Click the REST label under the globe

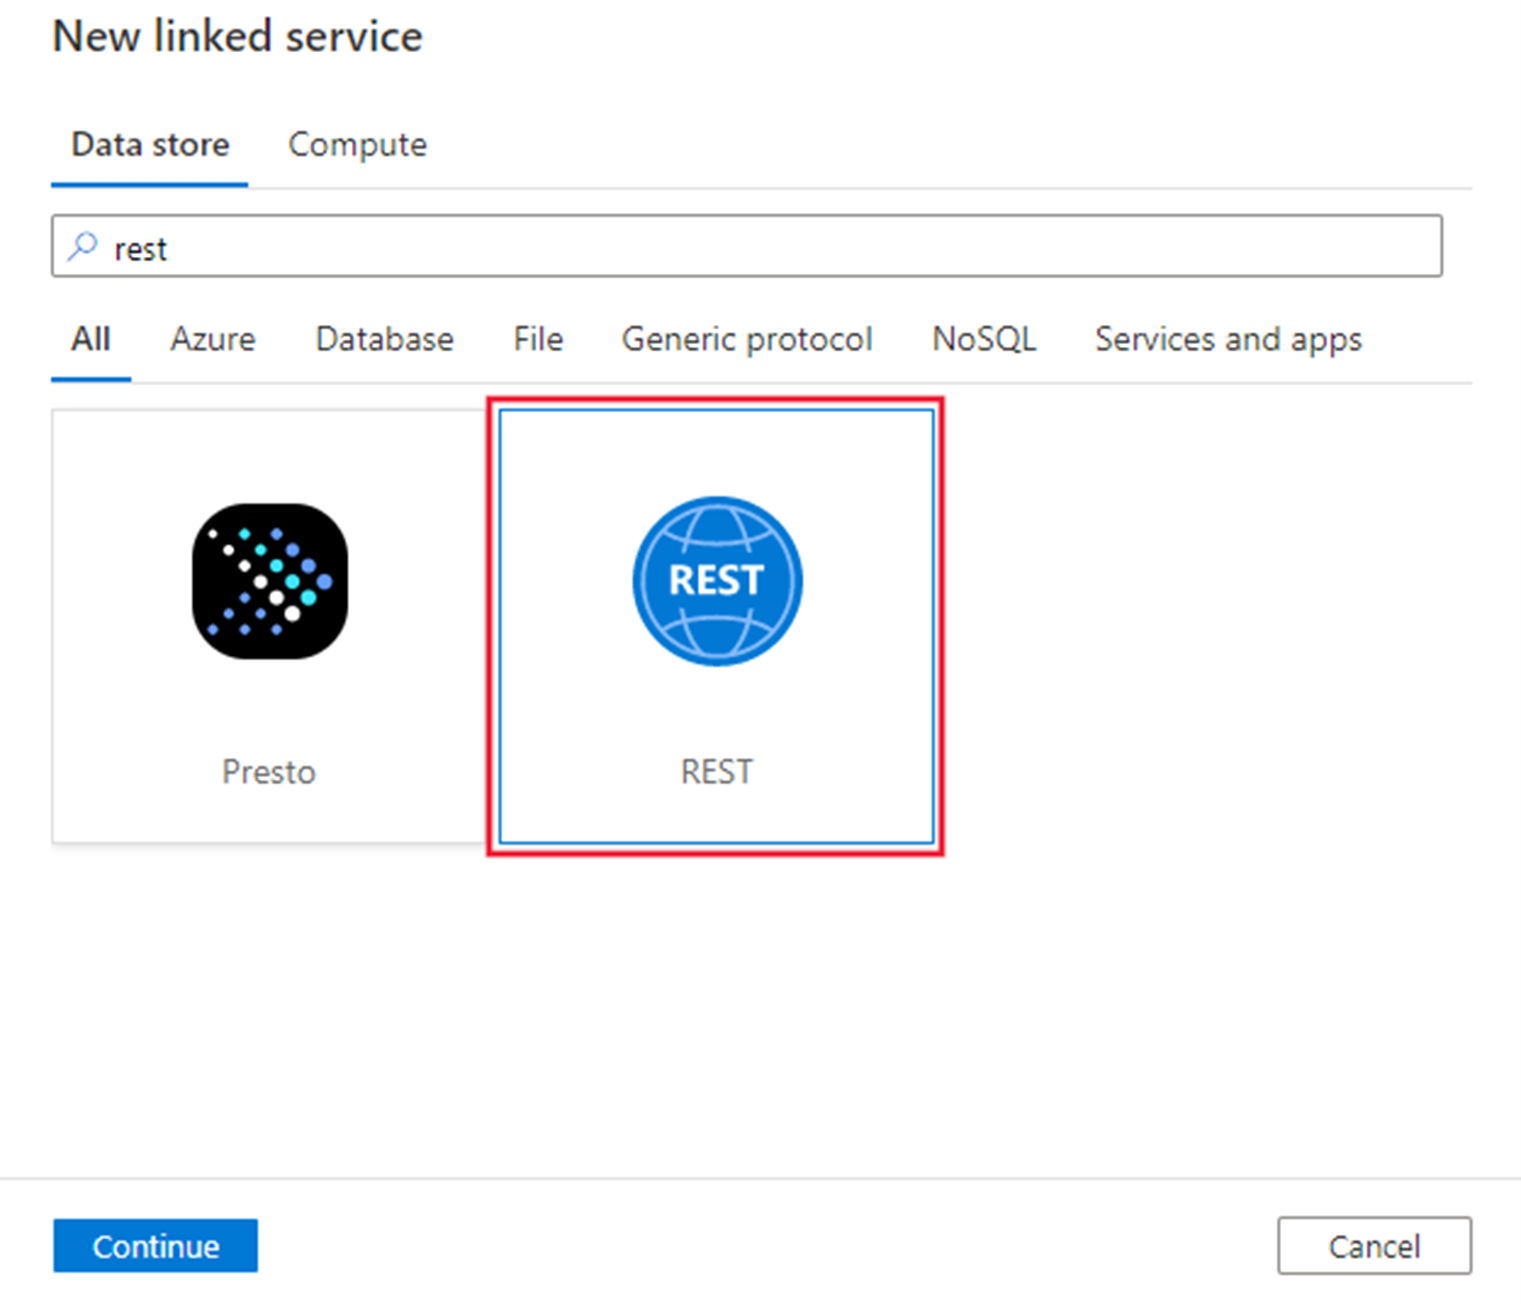pos(715,770)
